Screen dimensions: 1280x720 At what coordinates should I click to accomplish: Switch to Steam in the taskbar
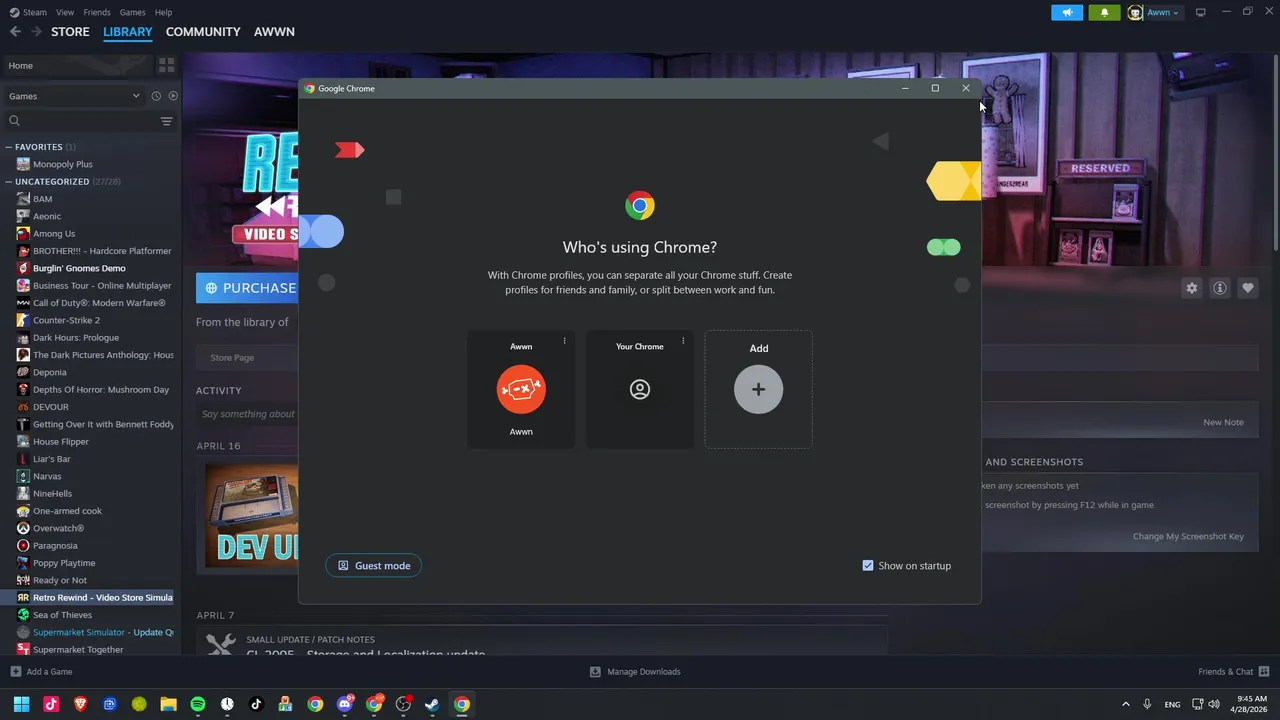(432, 704)
